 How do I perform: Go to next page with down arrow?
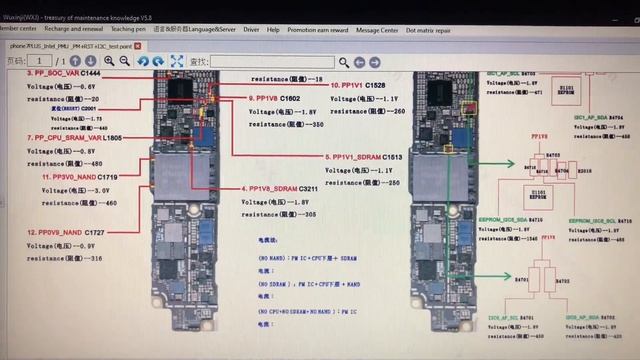tap(91, 61)
